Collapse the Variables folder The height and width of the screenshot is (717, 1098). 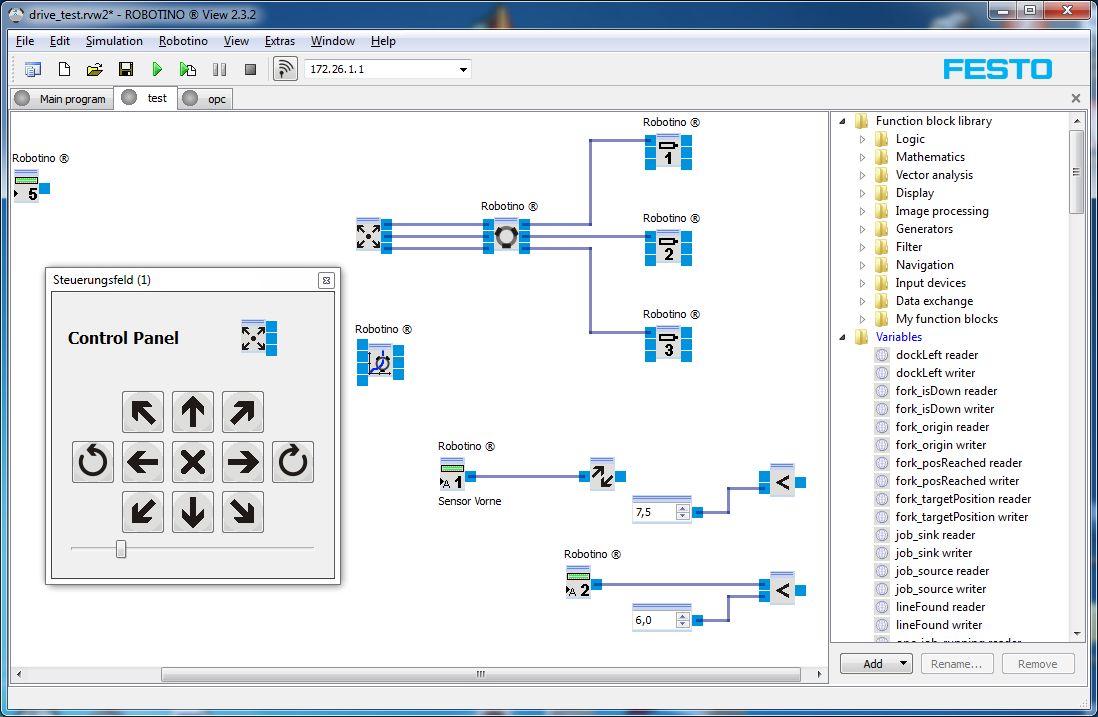842,337
